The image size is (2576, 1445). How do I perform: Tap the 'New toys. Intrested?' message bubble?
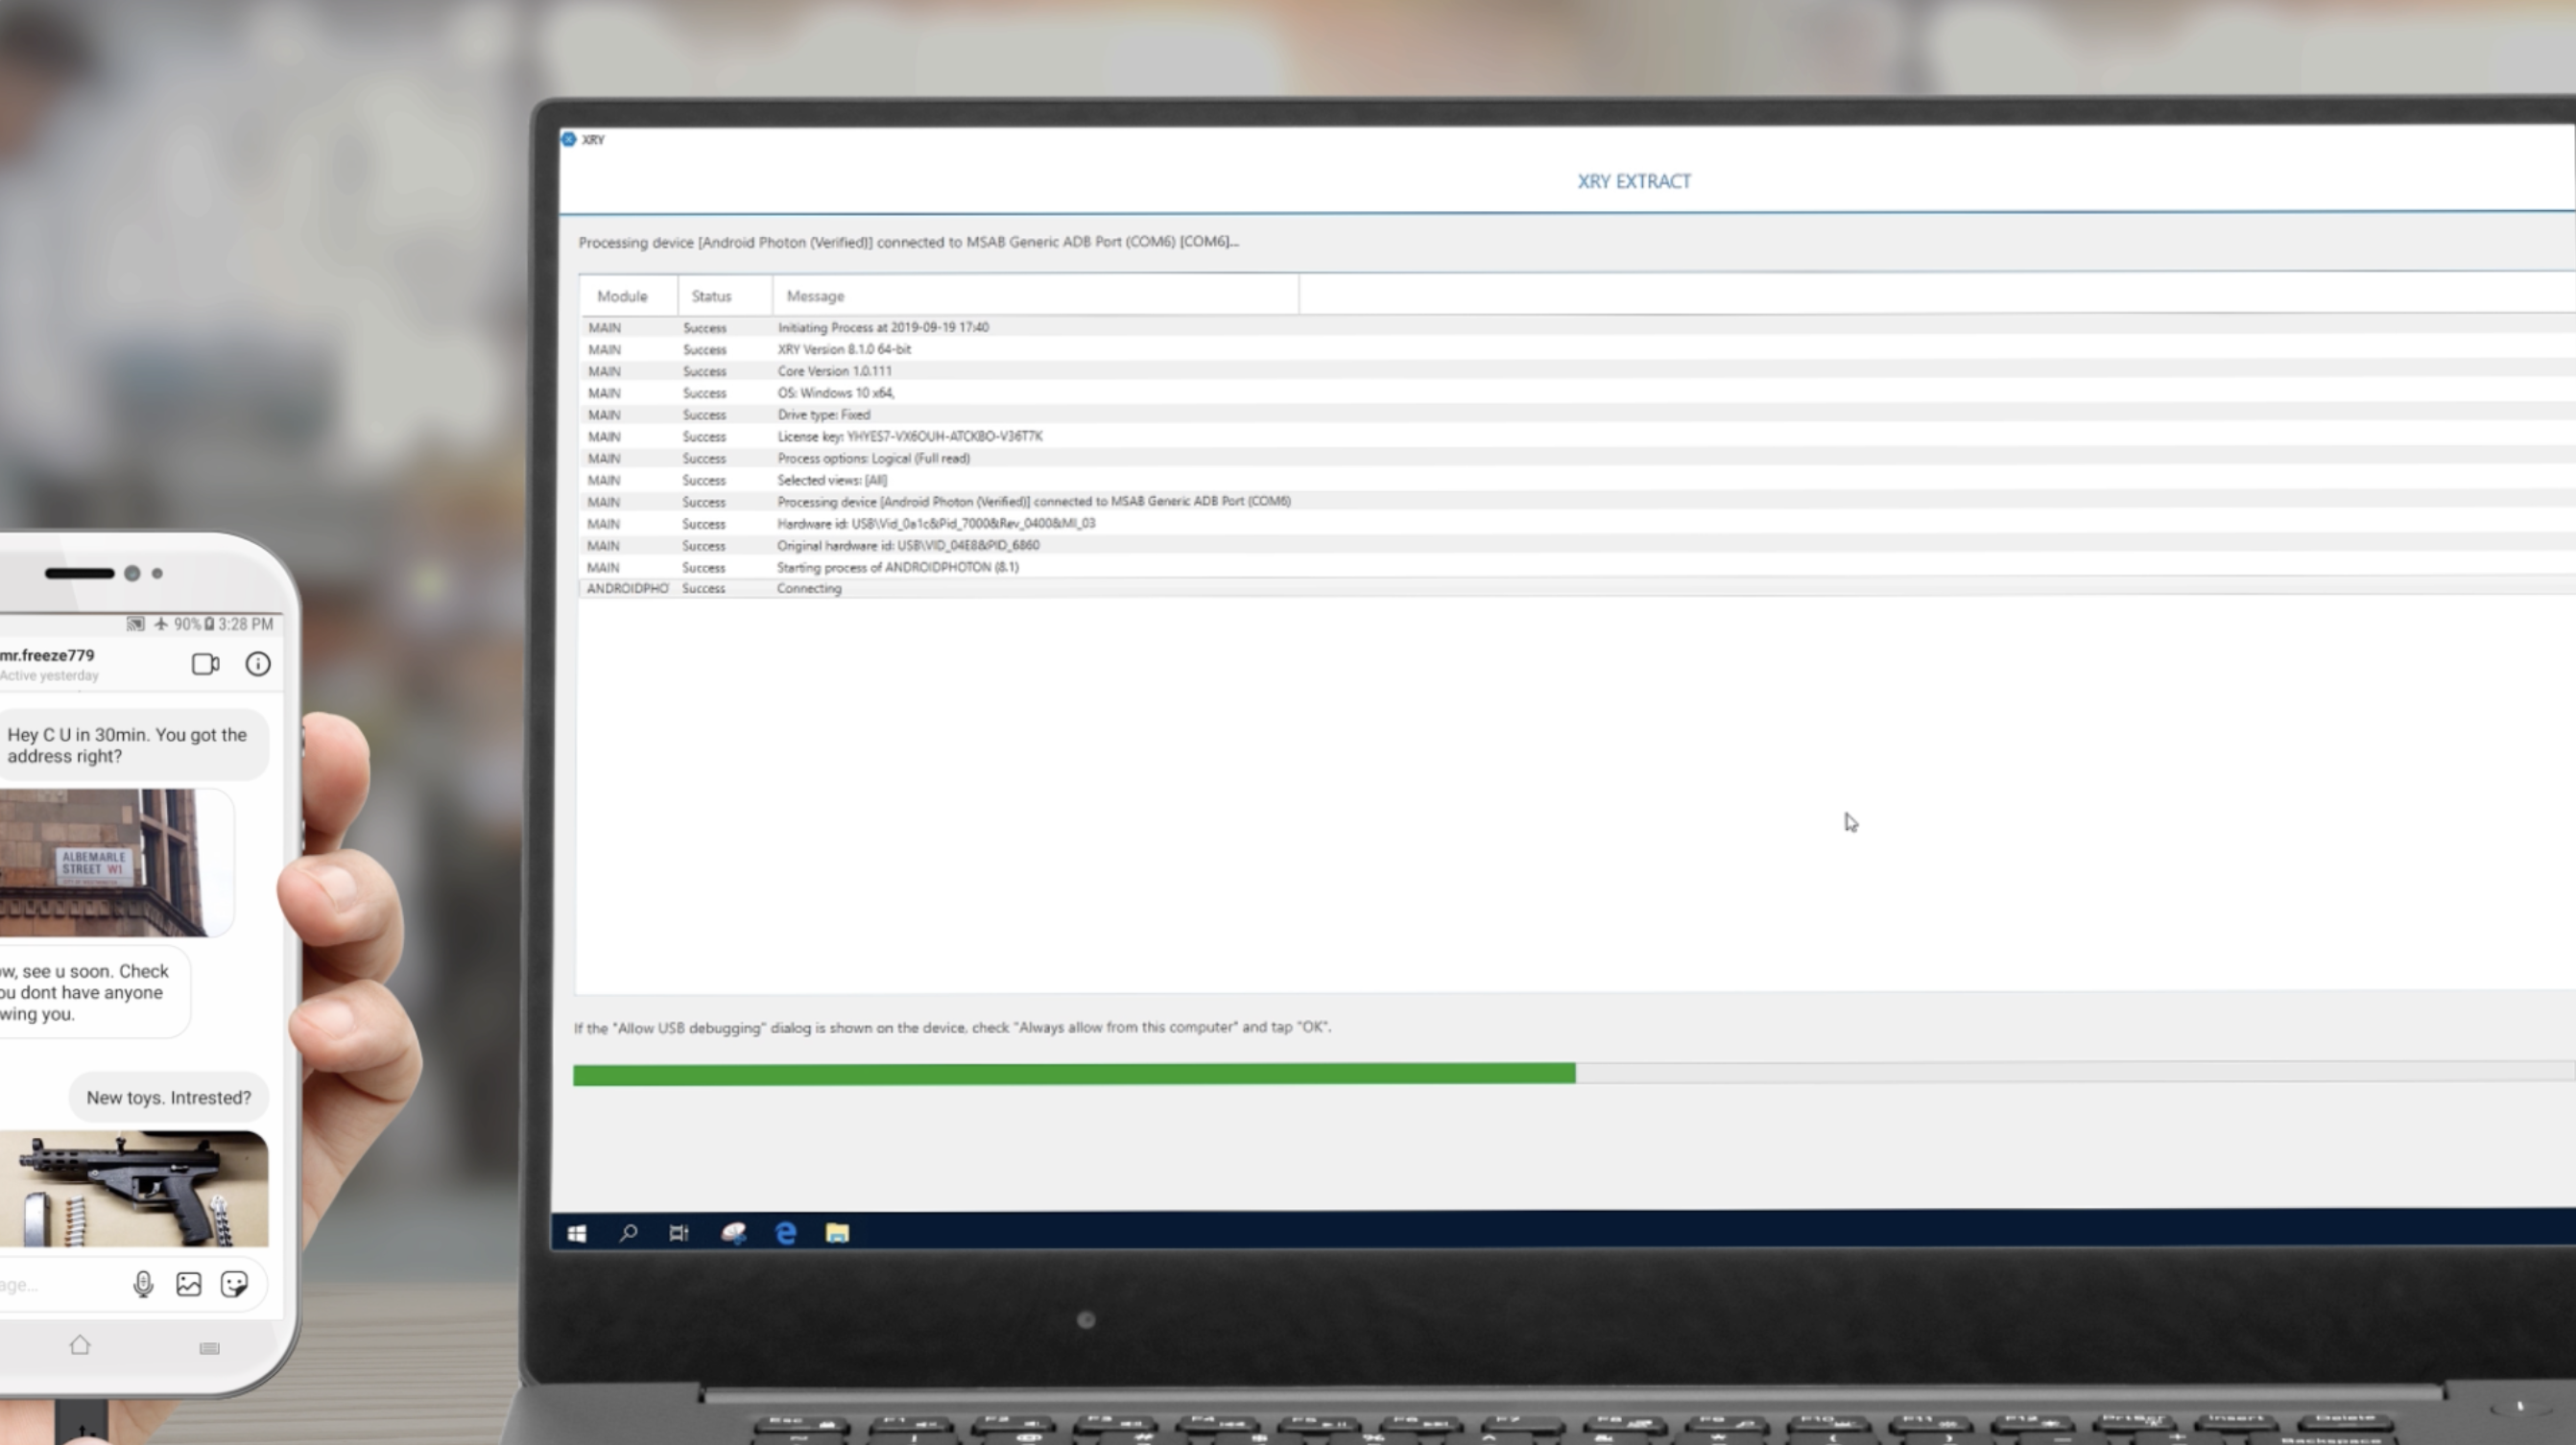(x=168, y=1097)
